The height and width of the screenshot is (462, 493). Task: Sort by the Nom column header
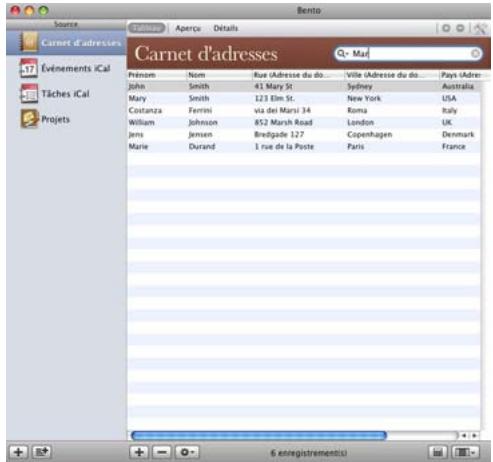pos(219,75)
